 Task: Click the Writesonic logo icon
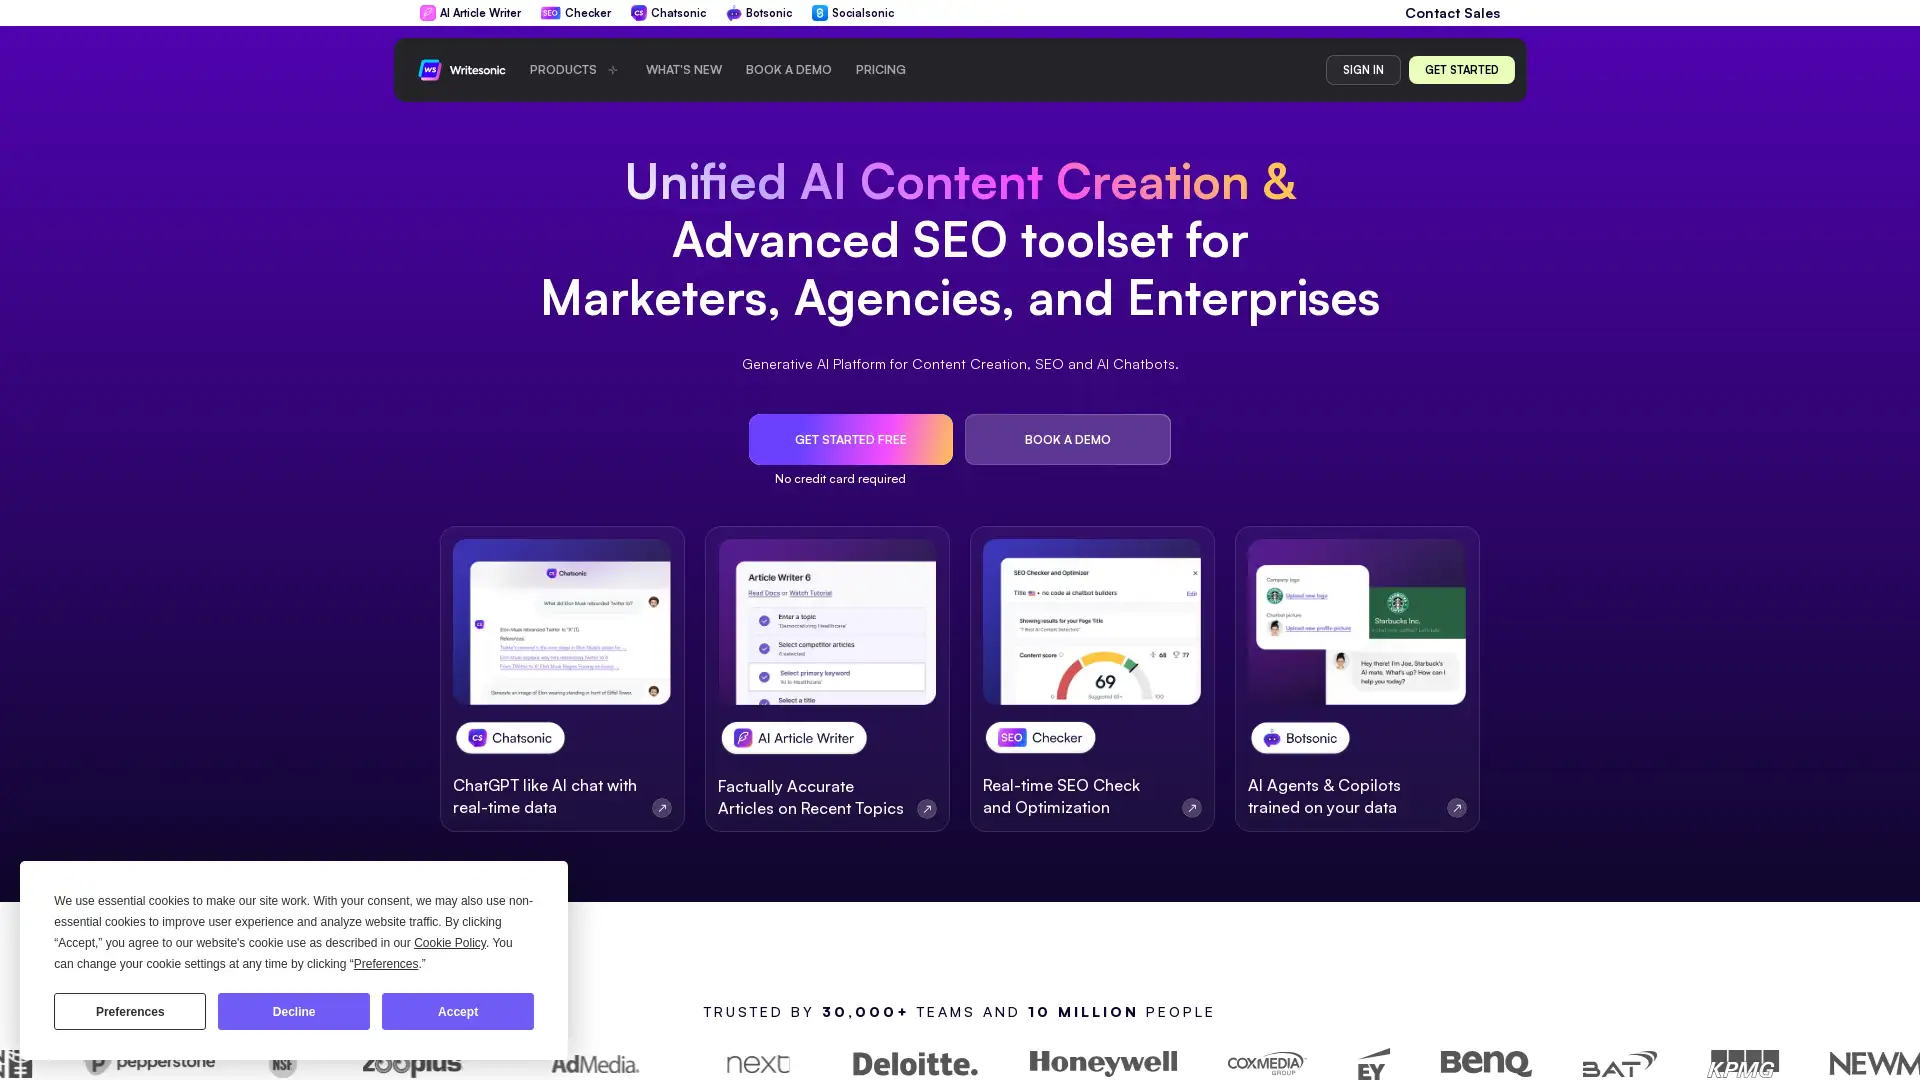coord(429,69)
